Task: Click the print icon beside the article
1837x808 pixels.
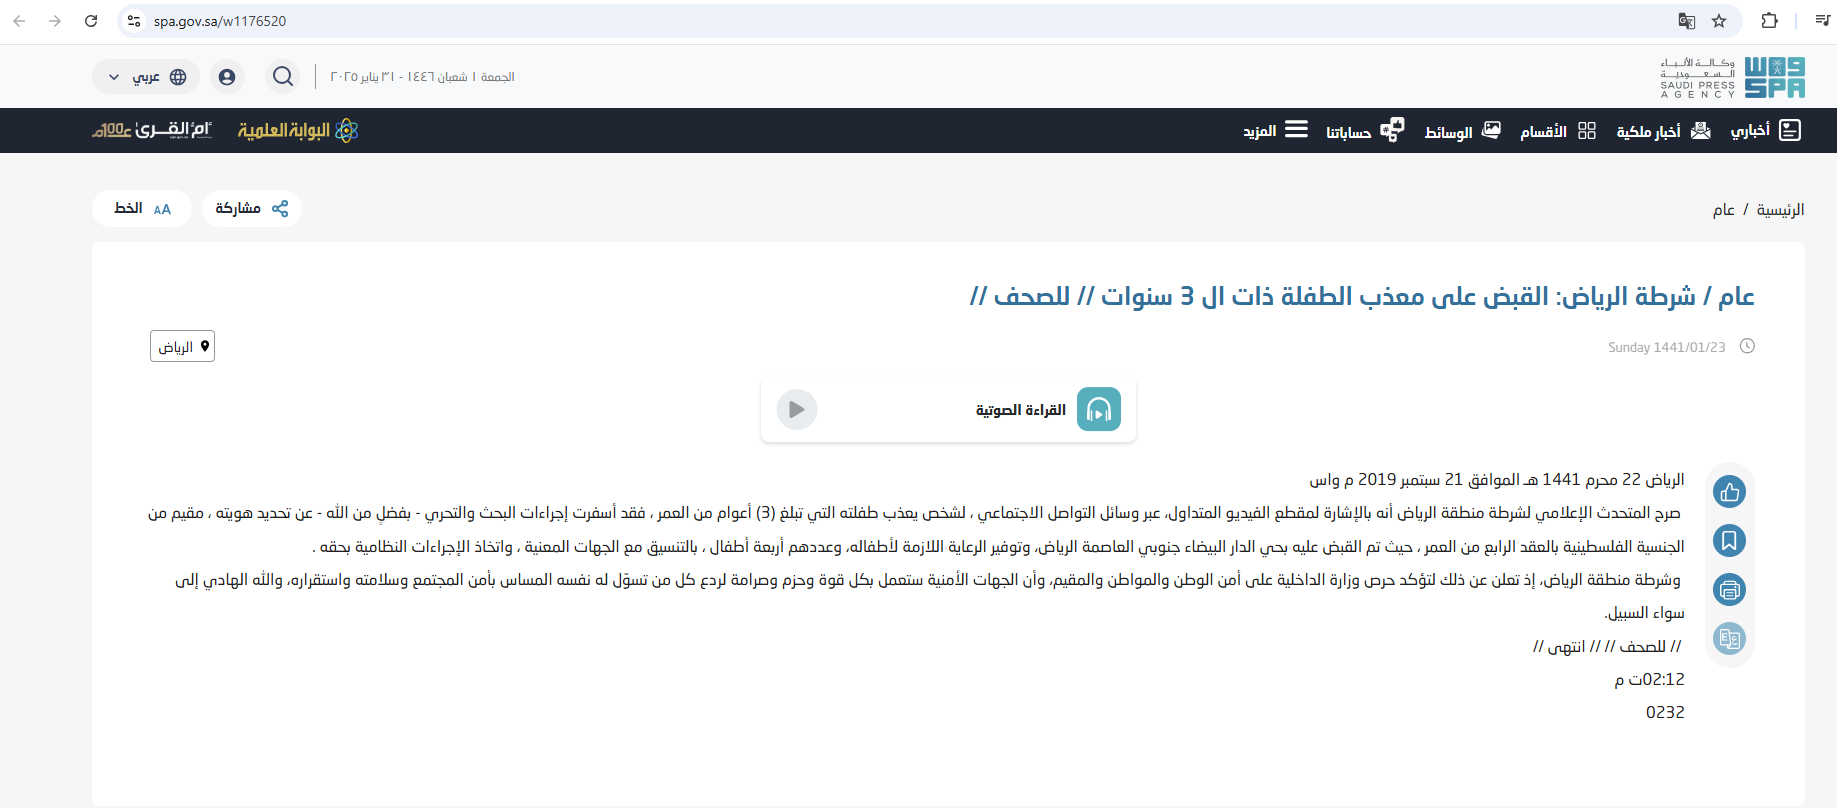Action: click(1729, 590)
